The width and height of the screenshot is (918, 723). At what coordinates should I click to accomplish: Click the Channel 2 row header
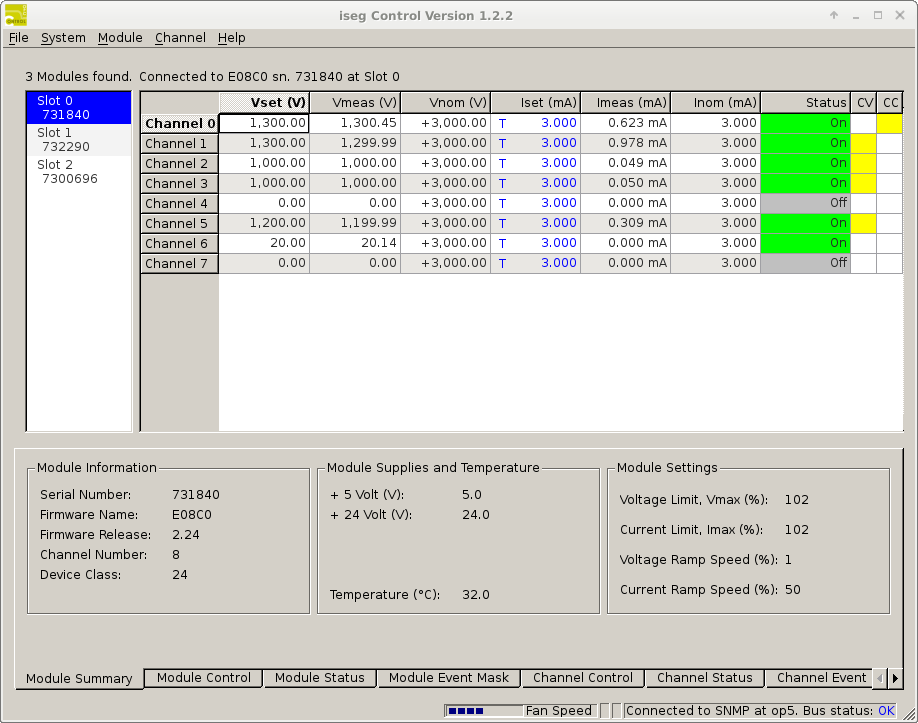pyautogui.click(x=180, y=163)
